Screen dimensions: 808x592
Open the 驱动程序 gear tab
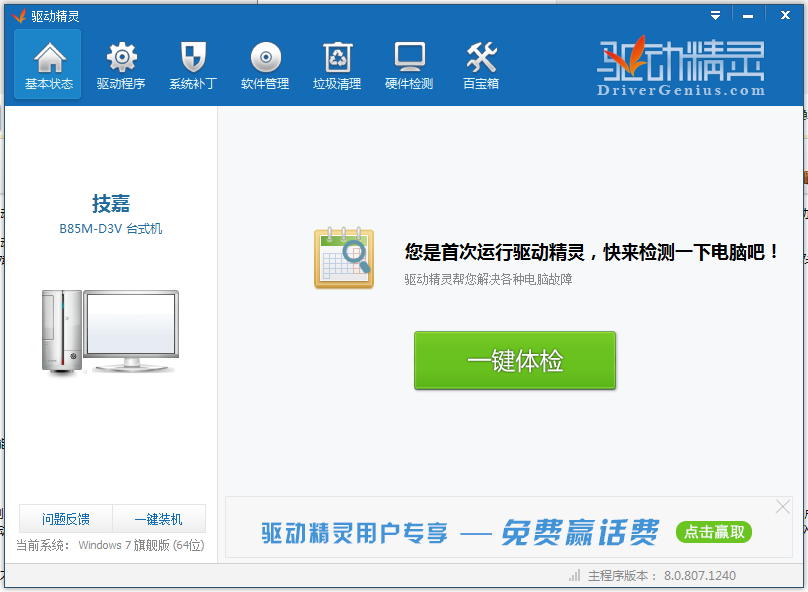coord(121,64)
